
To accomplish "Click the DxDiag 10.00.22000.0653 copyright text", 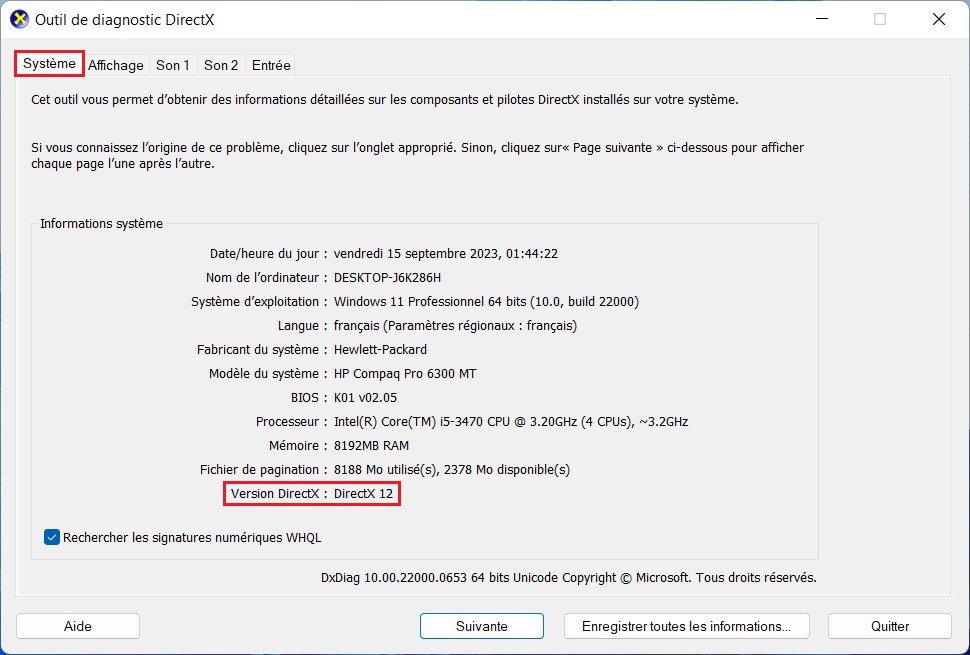I will pyautogui.click(x=569, y=578).
